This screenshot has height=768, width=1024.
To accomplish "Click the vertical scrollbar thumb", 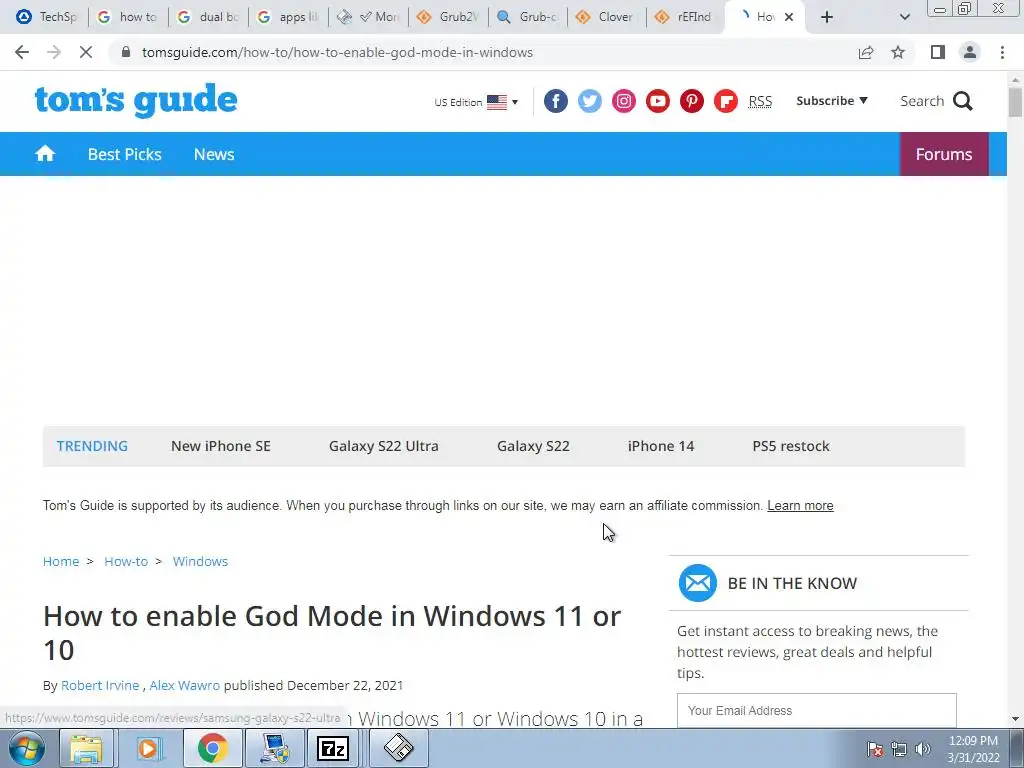I will click(1015, 101).
